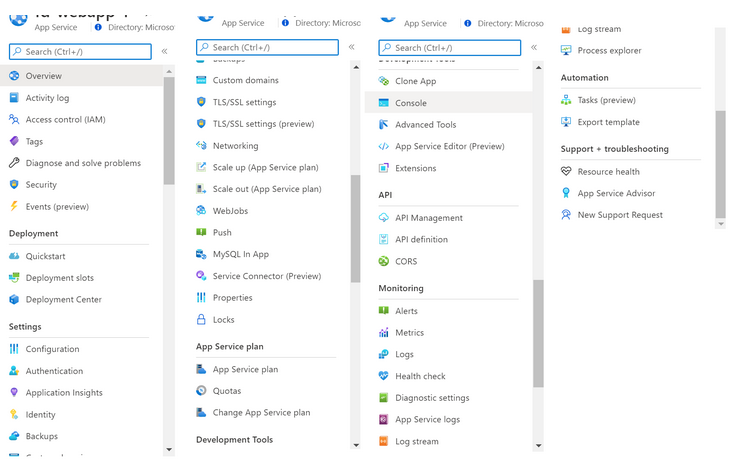This screenshot has width=752, height=470.
Task: Click the Console icon
Action: pyautogui.click(x=384, y=103)
